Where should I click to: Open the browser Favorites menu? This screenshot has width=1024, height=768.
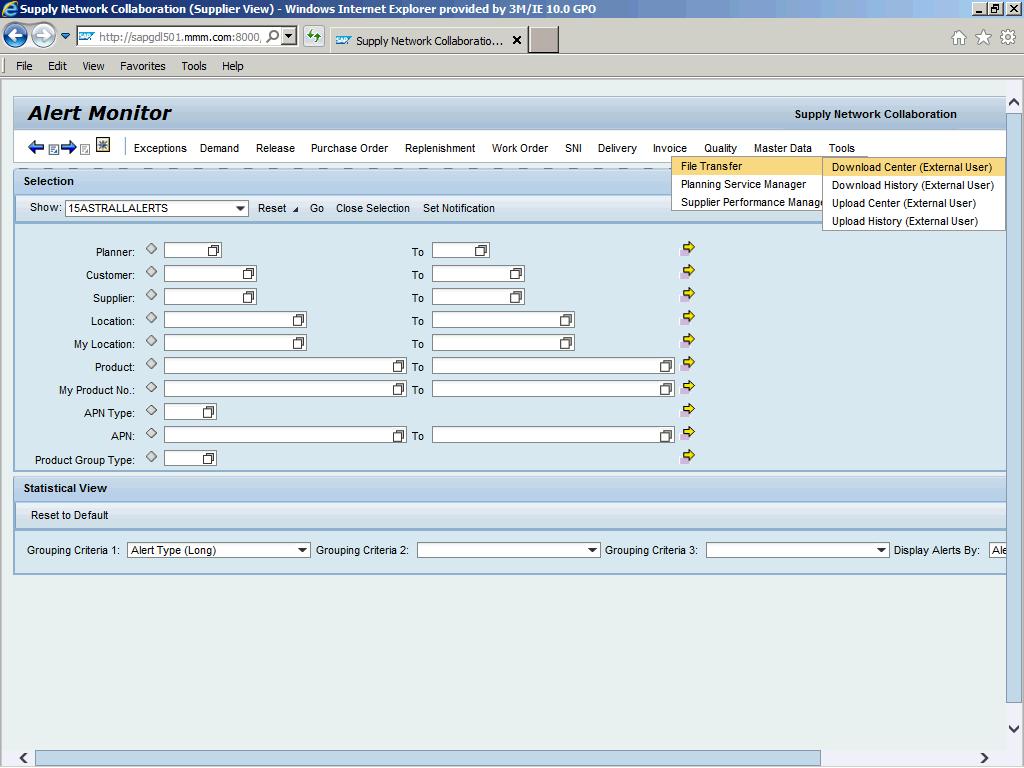pos(142,66)
